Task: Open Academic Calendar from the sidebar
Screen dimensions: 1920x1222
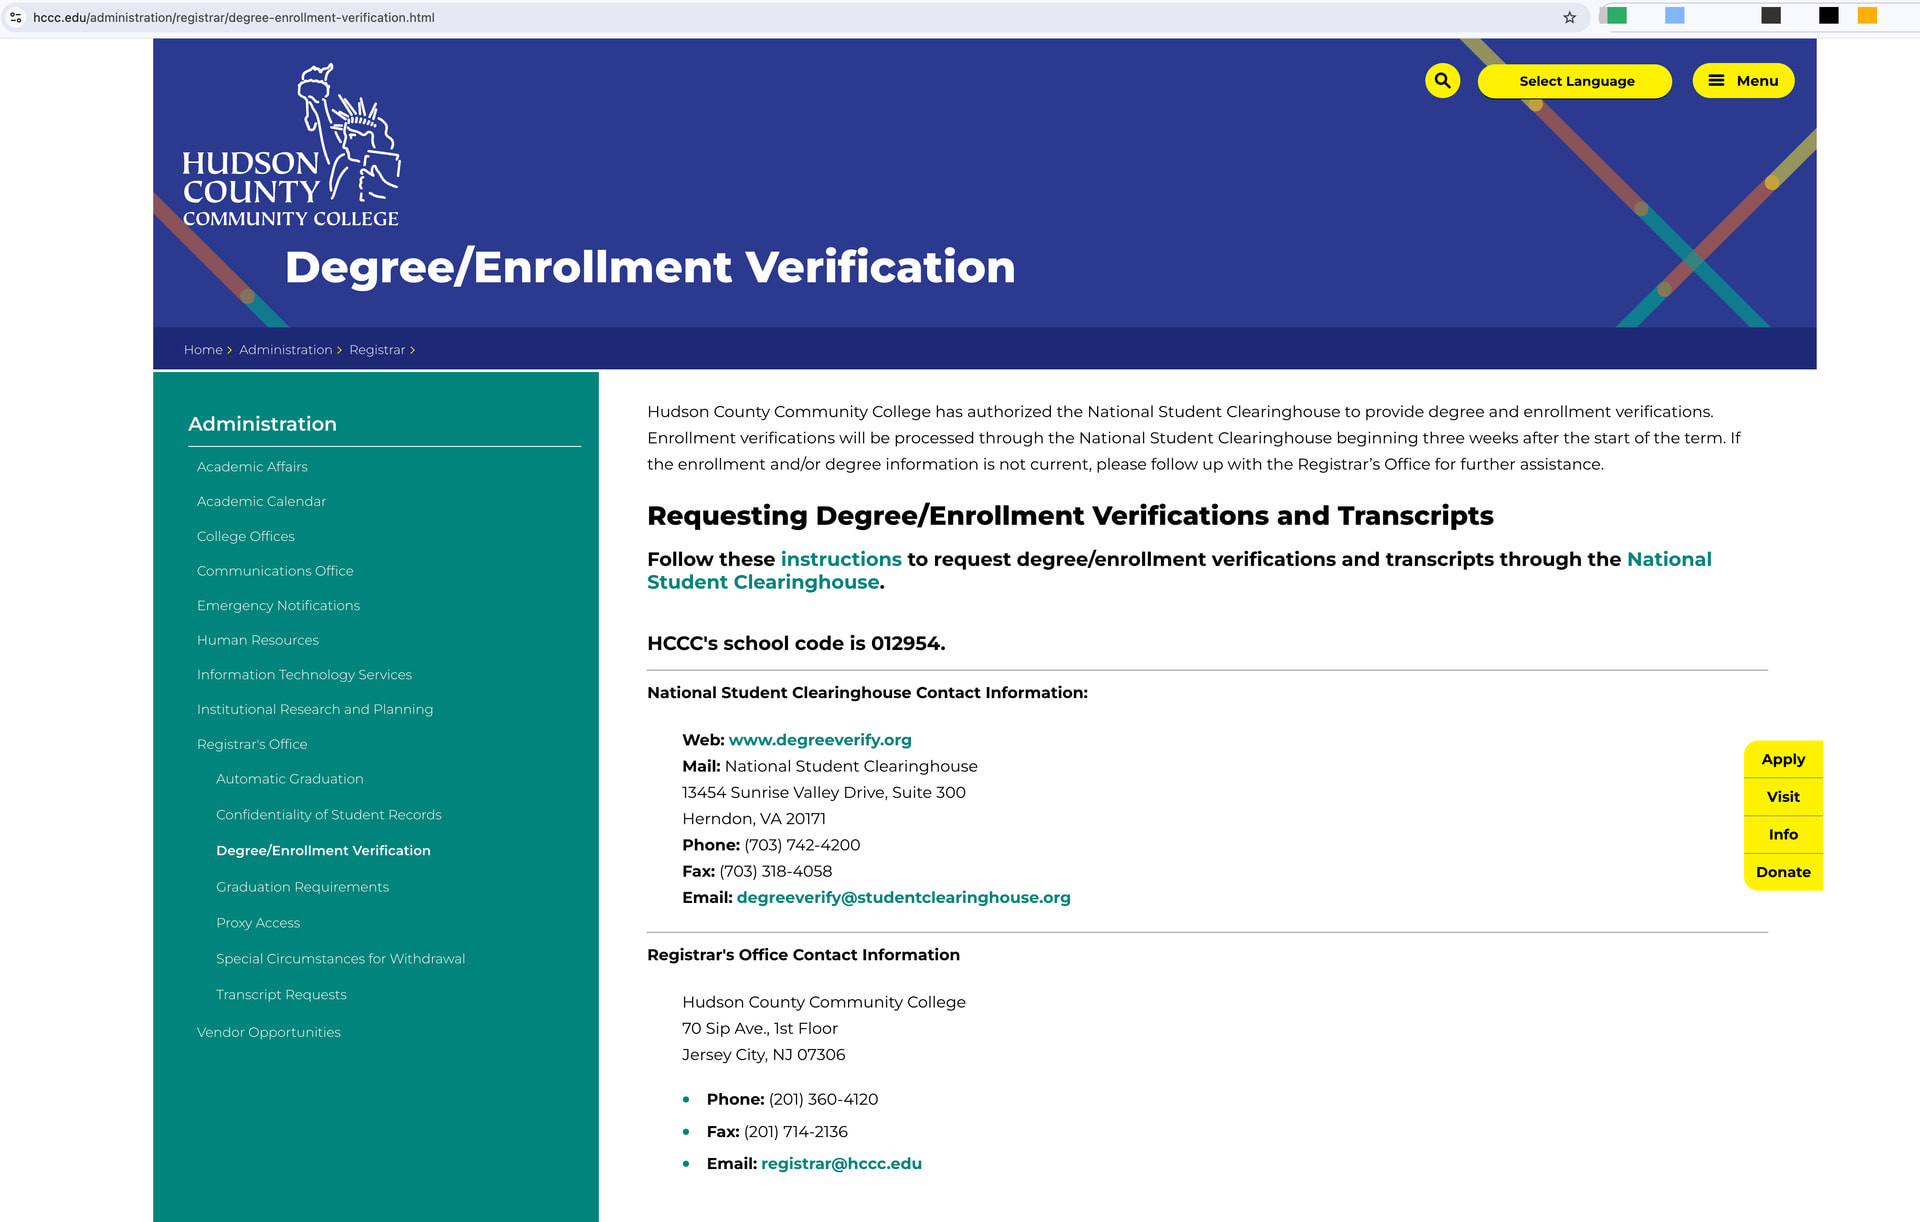Action: pos(261,501)
